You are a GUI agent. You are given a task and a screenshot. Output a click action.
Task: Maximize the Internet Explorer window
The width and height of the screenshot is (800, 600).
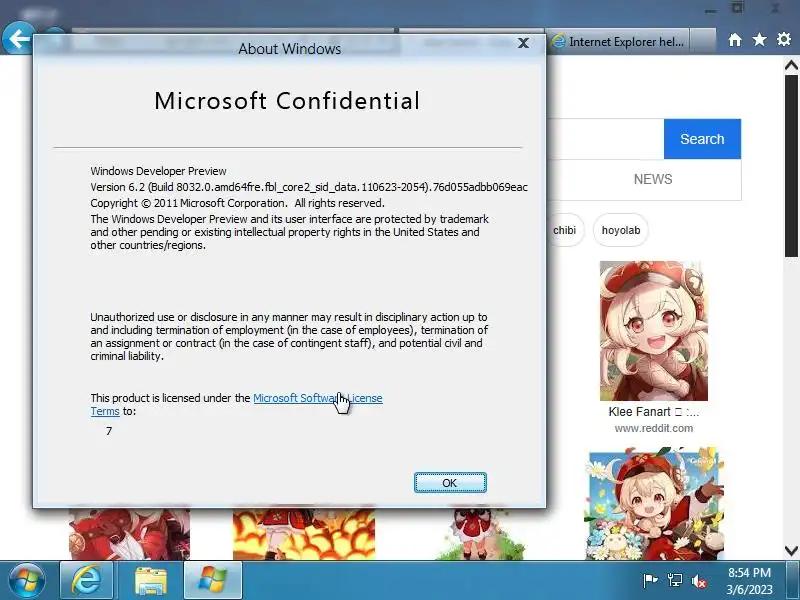[x=738, y=8]
